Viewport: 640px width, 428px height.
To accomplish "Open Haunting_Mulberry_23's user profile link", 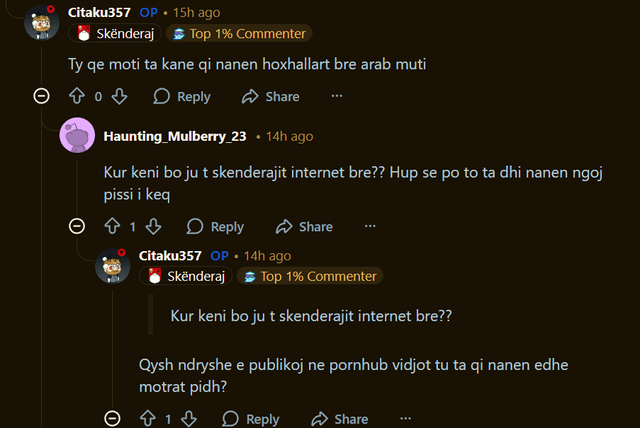I will pyautogui.click(x=174, y=136).
